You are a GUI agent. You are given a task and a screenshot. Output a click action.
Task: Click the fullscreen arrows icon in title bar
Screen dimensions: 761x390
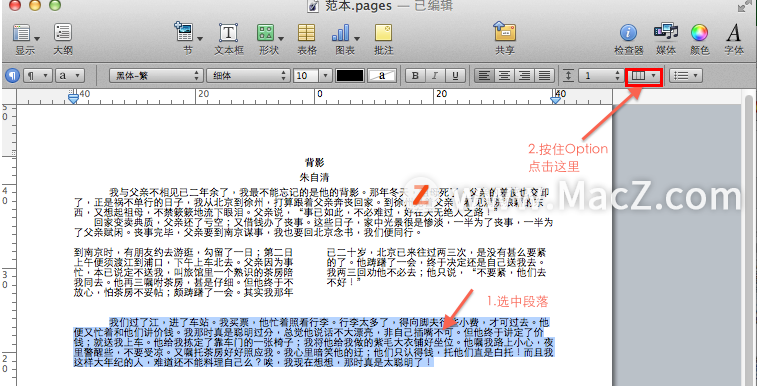coord(744,6)
